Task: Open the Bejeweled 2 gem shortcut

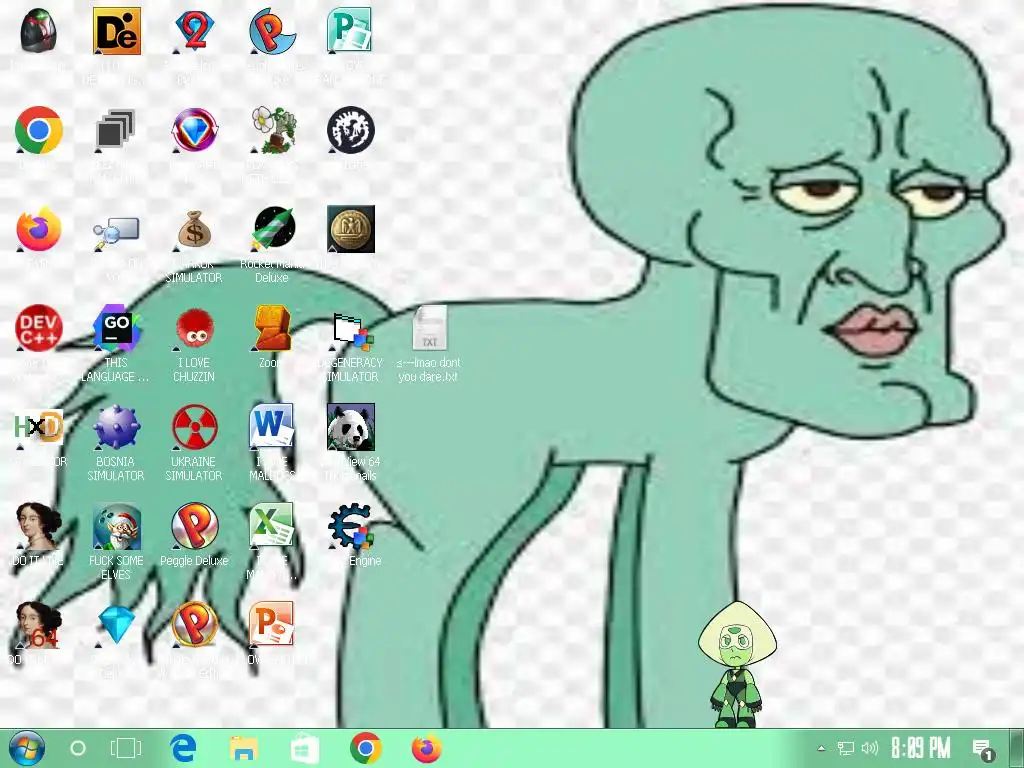Action: tap(194, 31)
